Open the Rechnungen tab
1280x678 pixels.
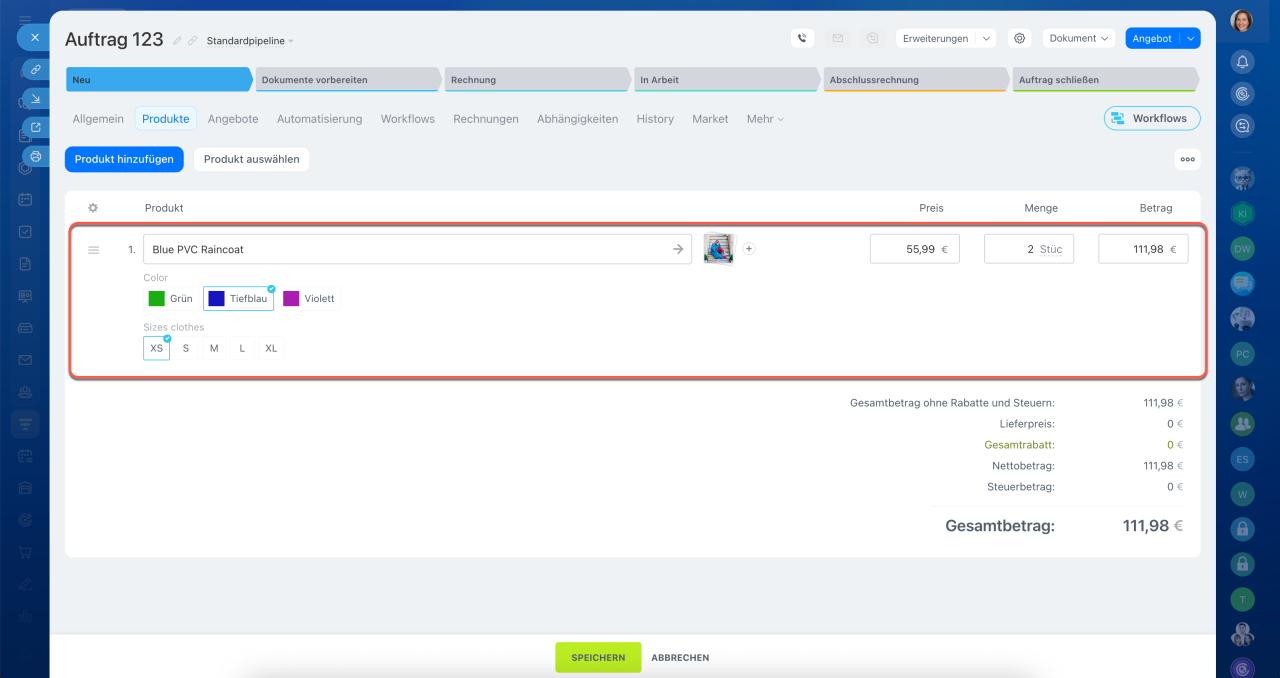pos(486,119)
